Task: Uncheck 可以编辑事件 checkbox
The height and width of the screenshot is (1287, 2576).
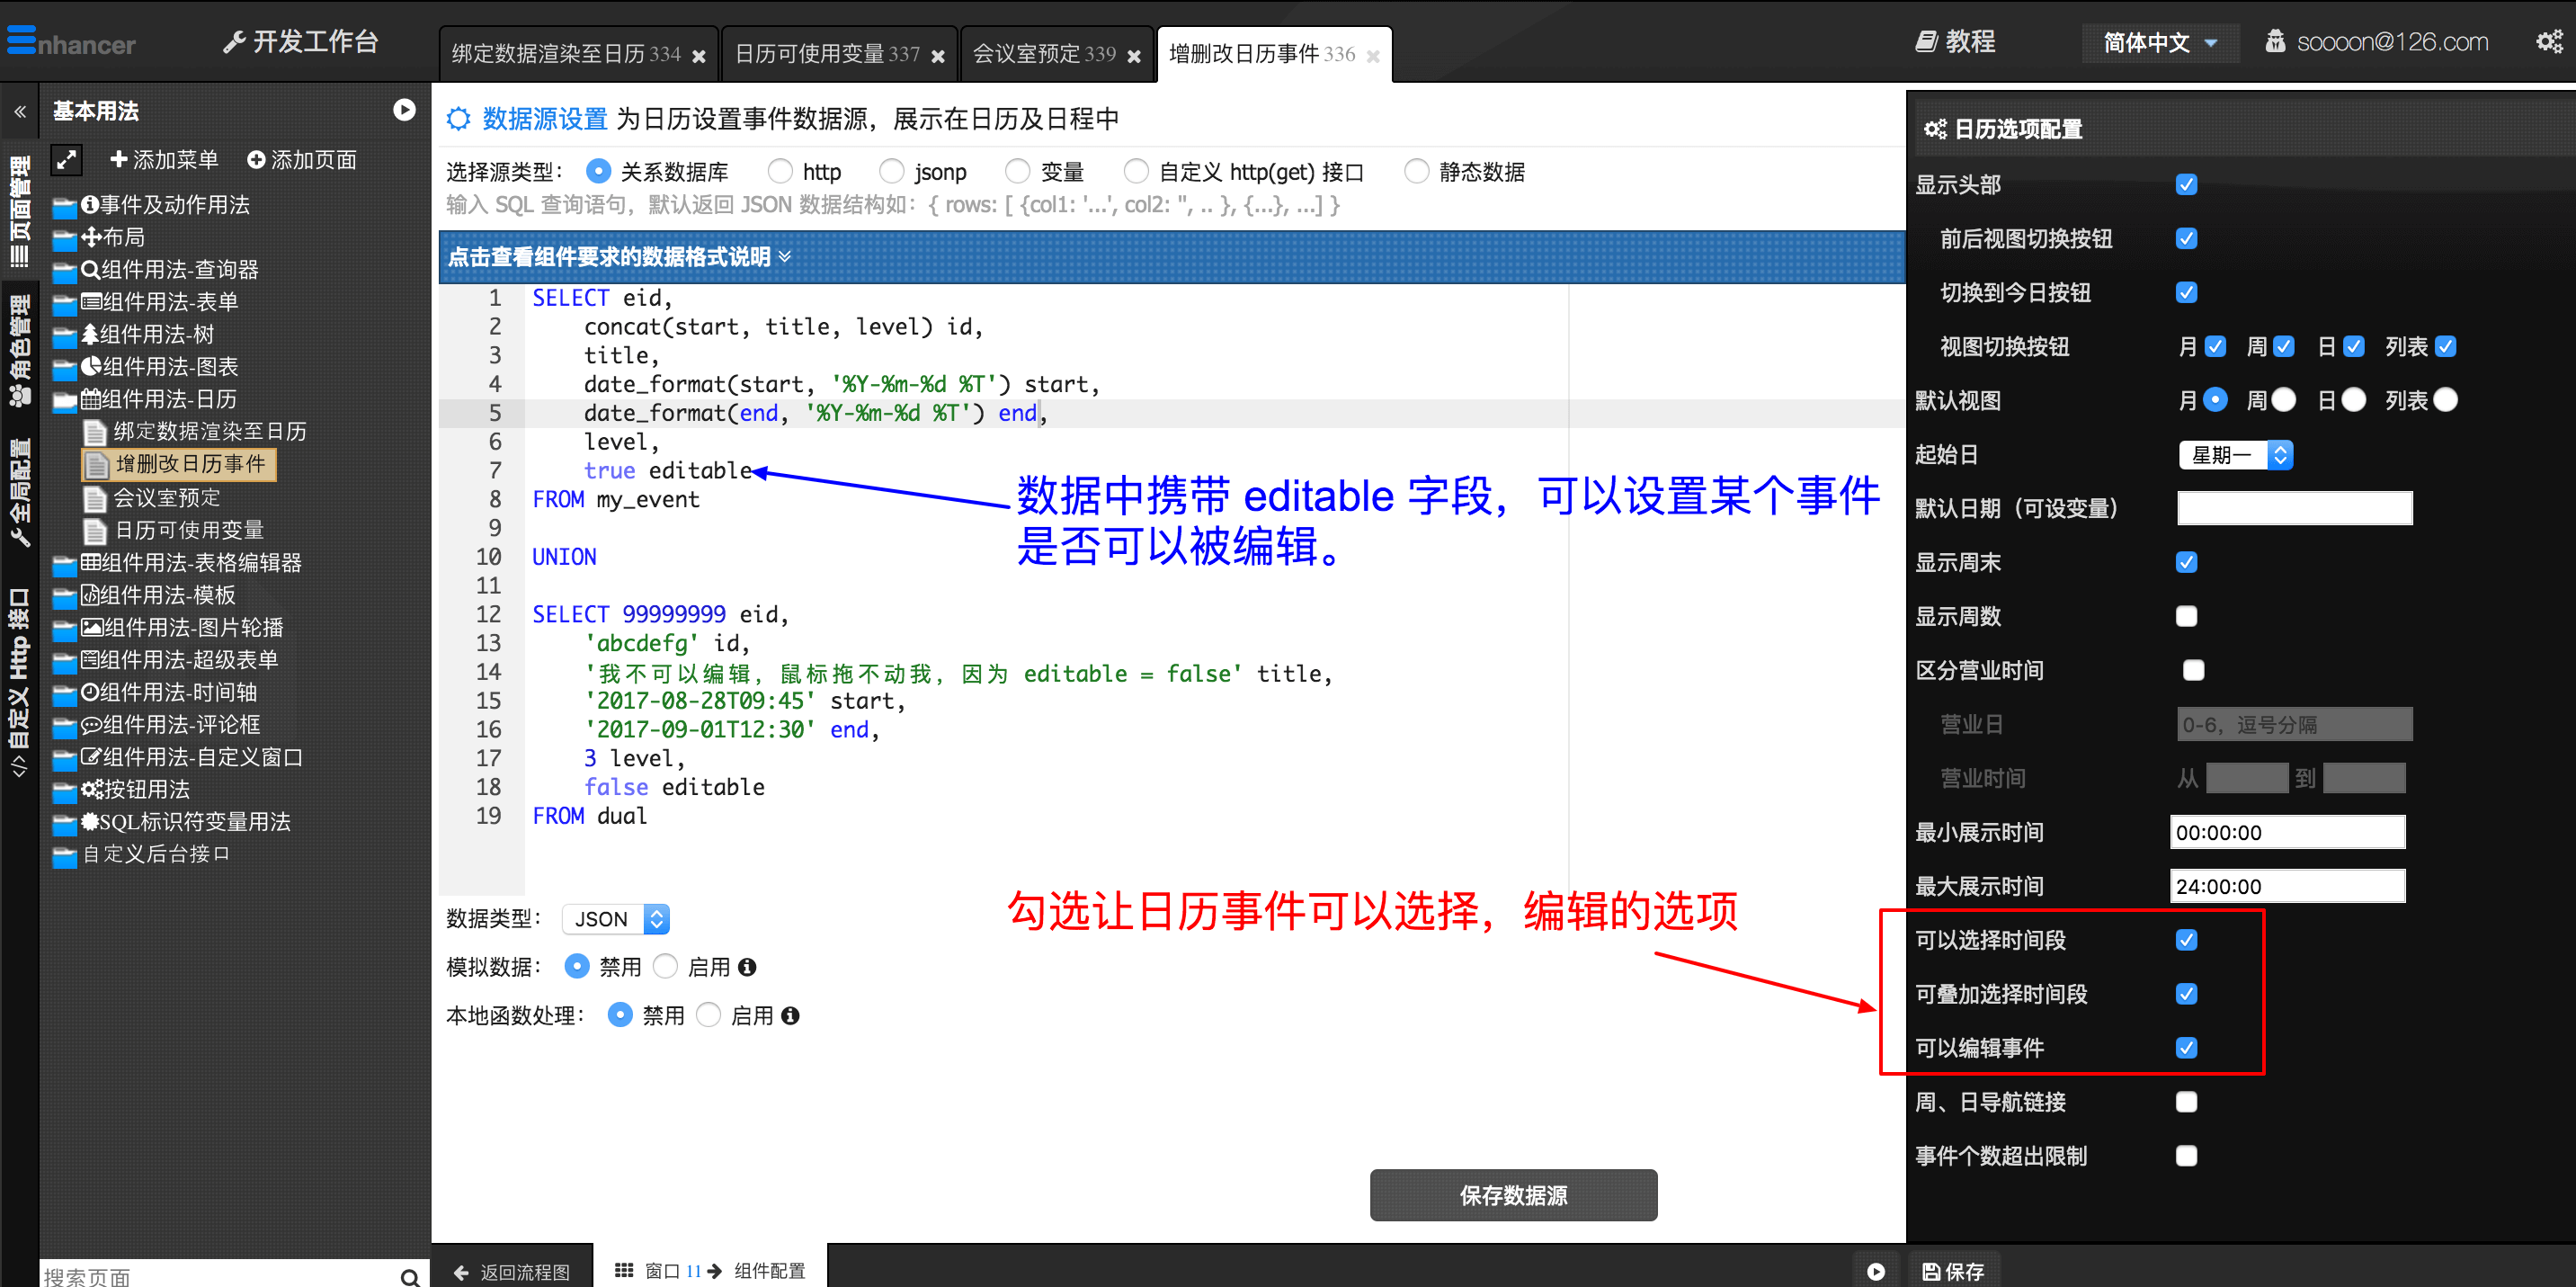Action: [x=2186, y=1048]
